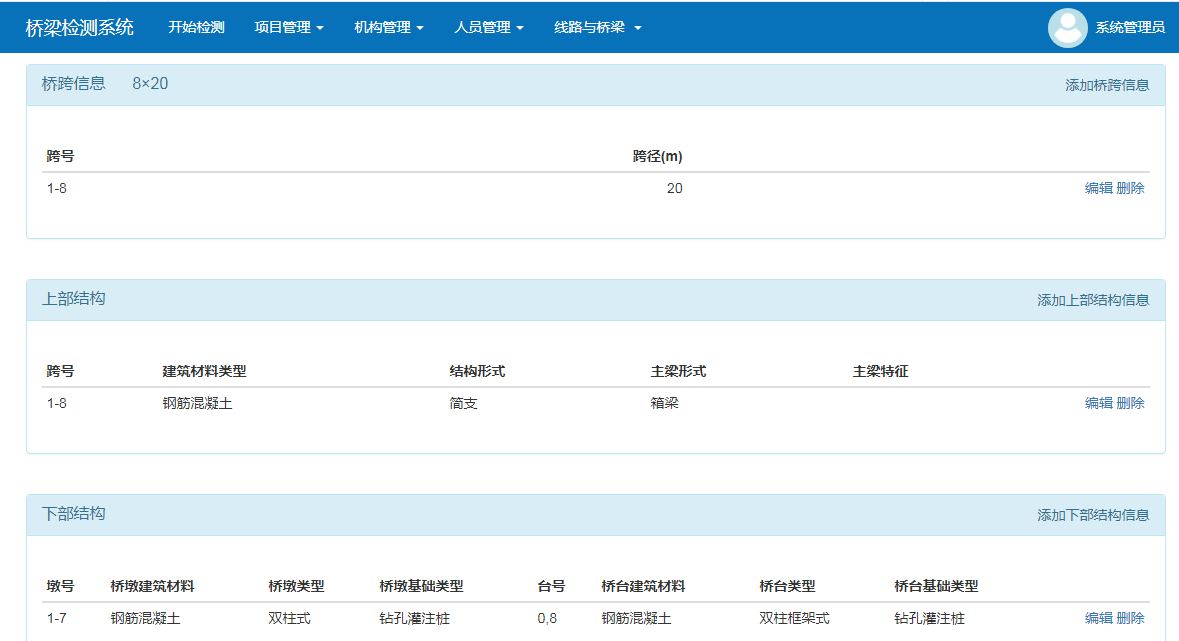Delete the 上部结构 row for span 1-8
Image resolution: width=1179 pixels, height=641 pixels.
click(x=1131, y=403)
